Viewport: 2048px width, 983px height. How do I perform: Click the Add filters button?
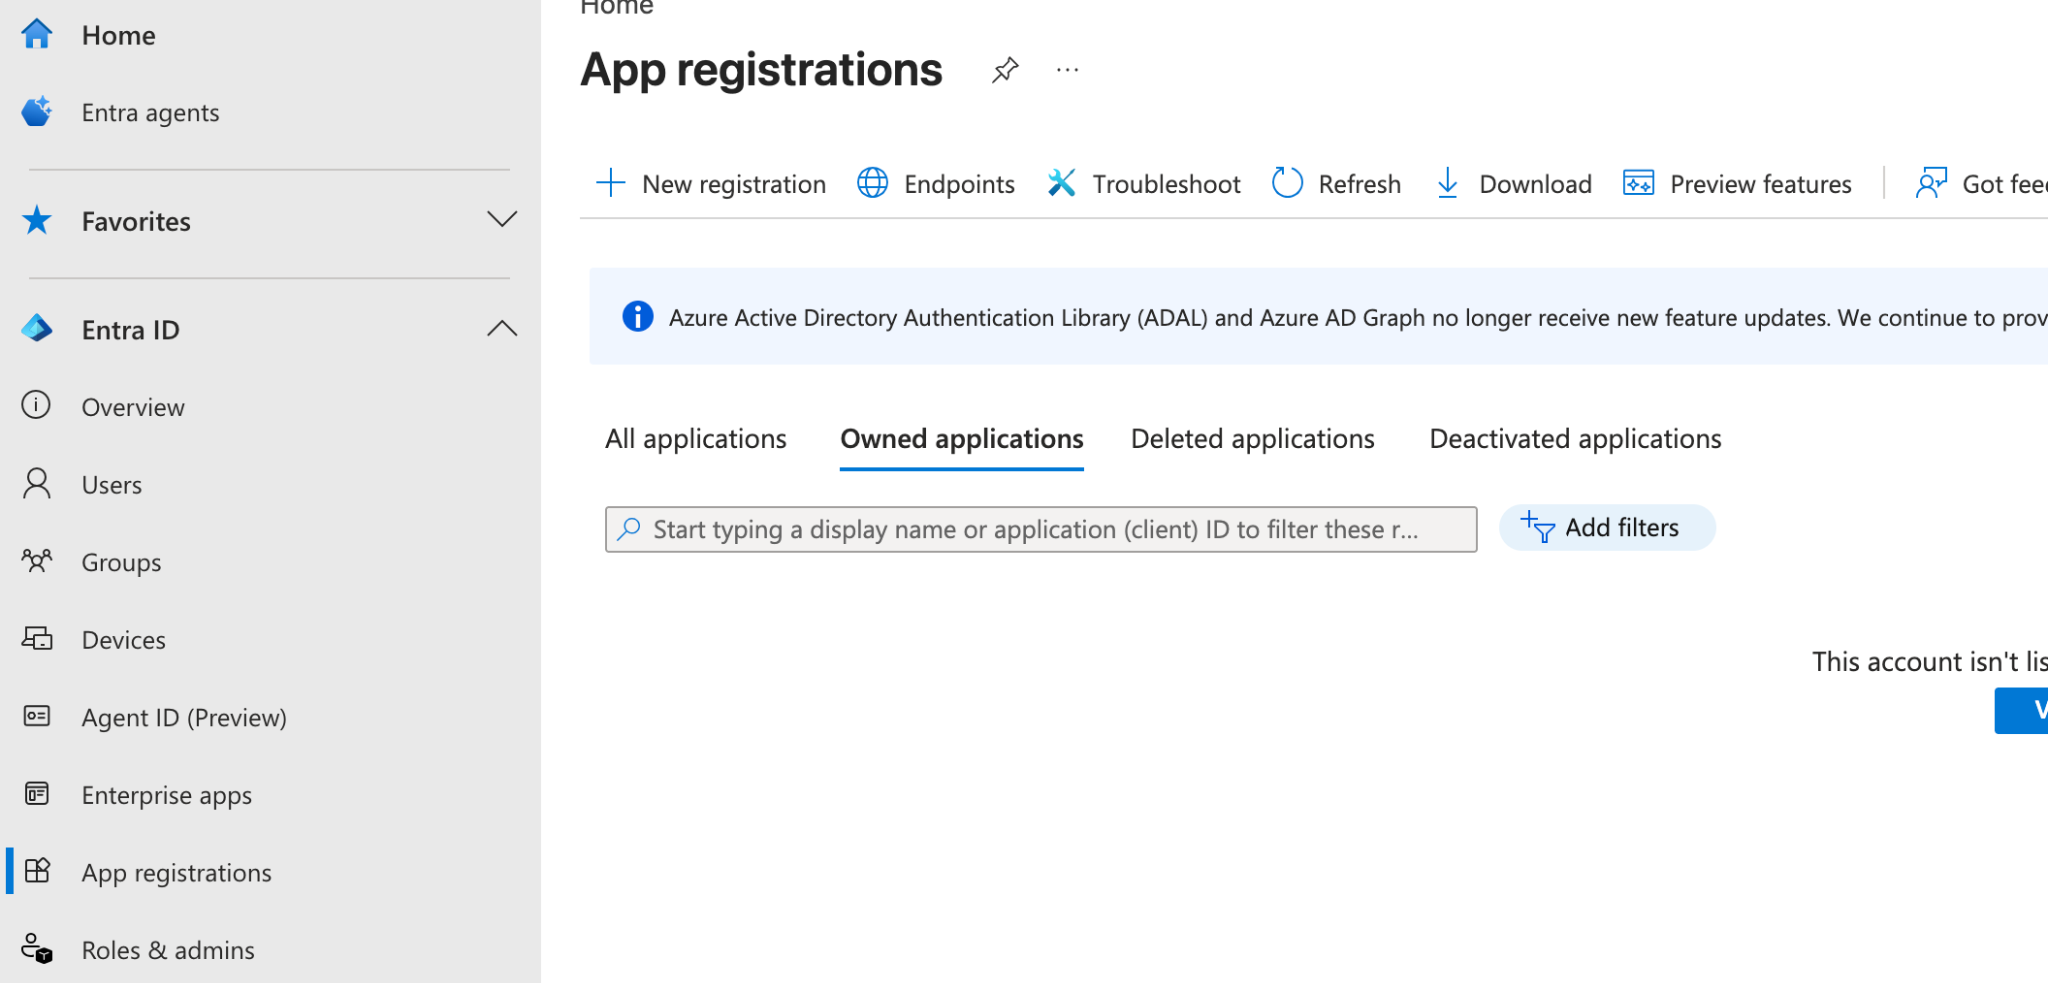pyautogui.click(x=1607, y=527)
